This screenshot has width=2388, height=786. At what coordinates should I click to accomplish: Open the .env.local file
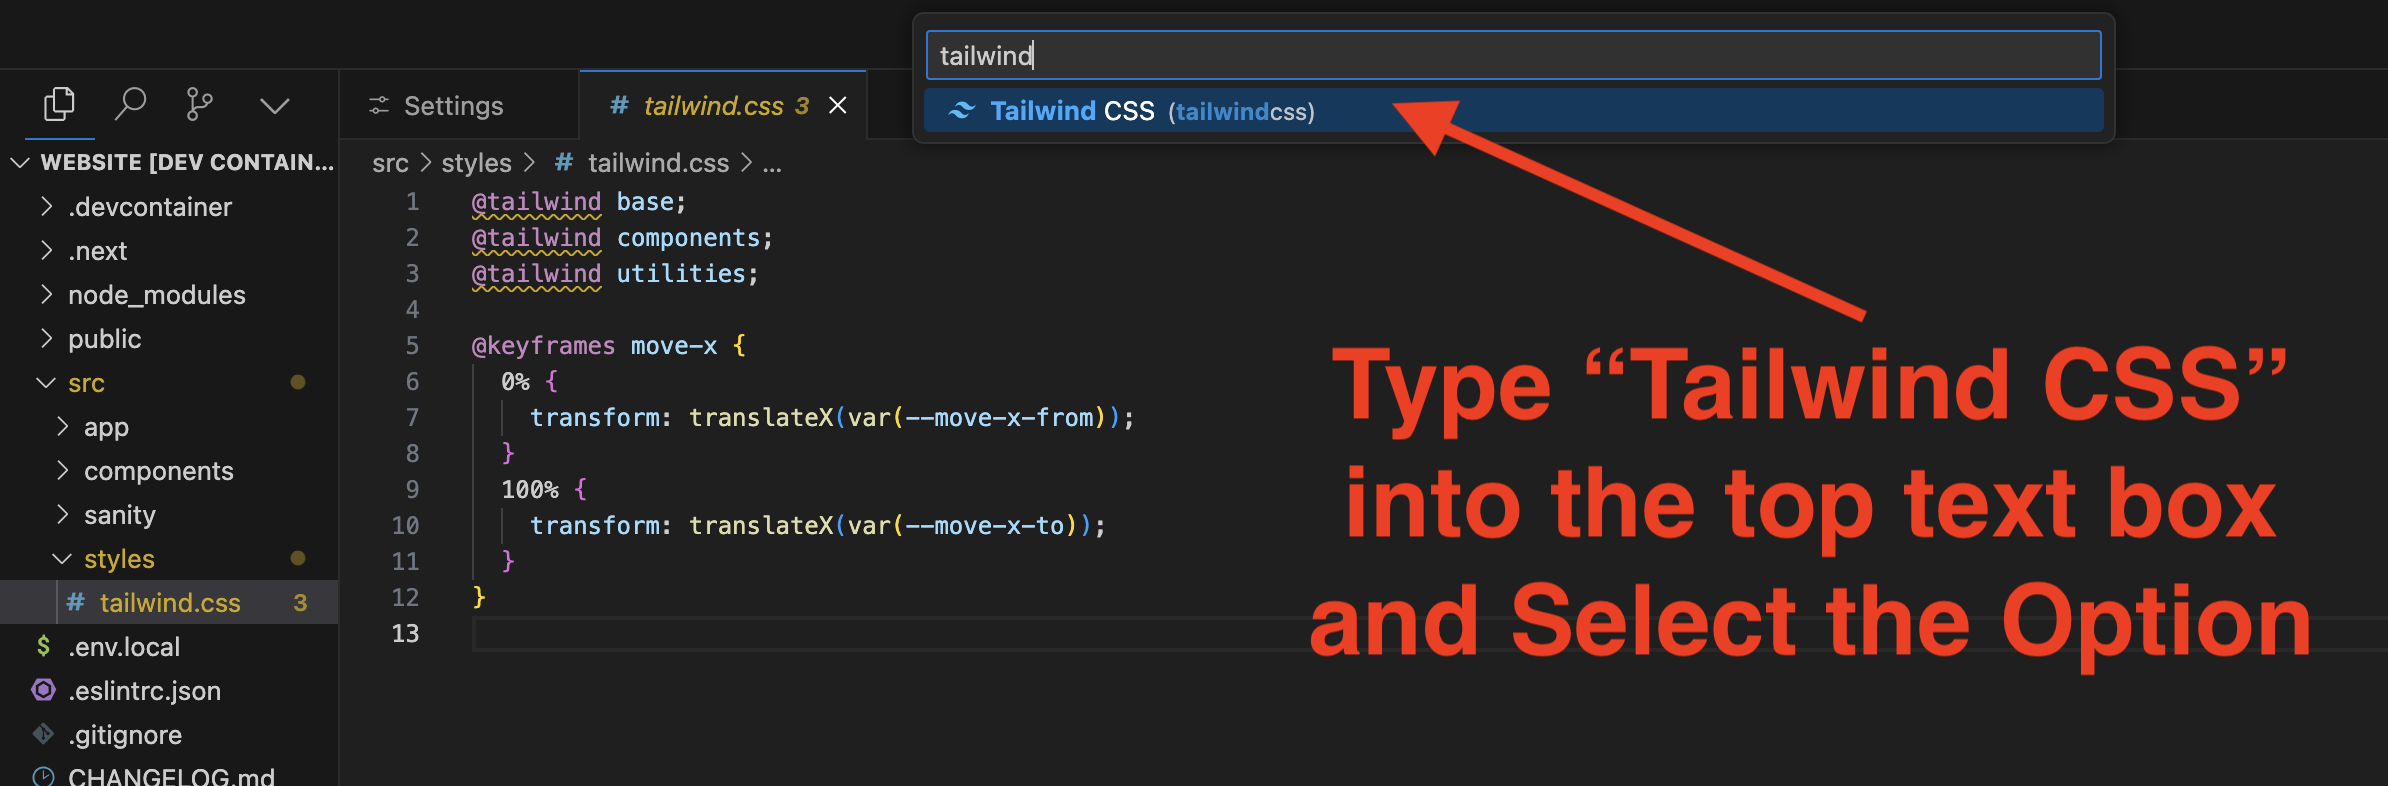tap(169, 646)
